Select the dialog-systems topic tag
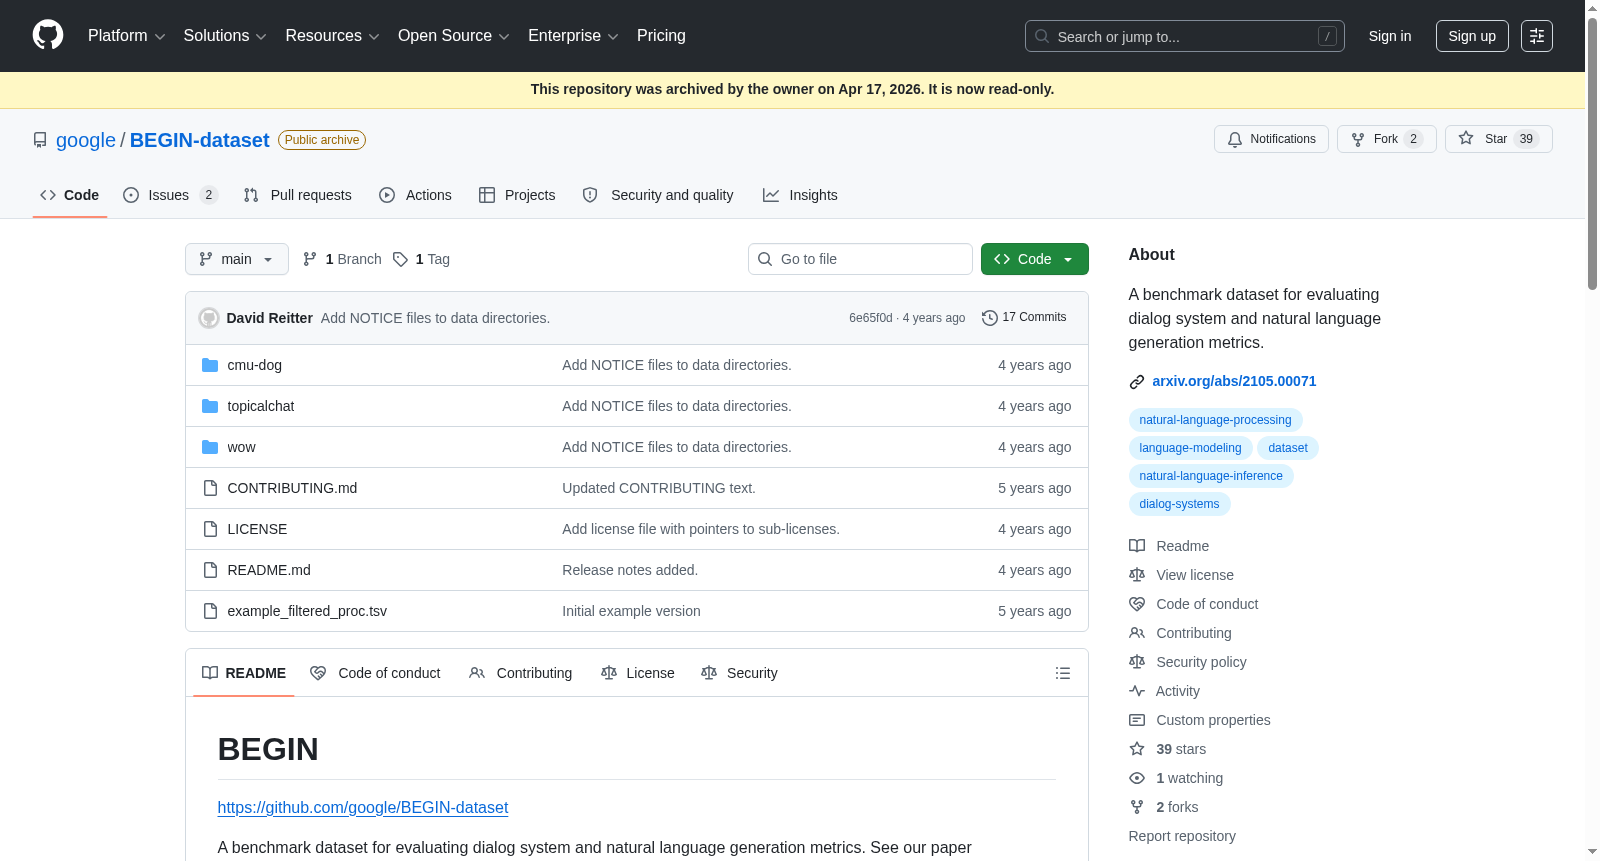Viewport: 1600px width, 861px height. (1179, 504)
